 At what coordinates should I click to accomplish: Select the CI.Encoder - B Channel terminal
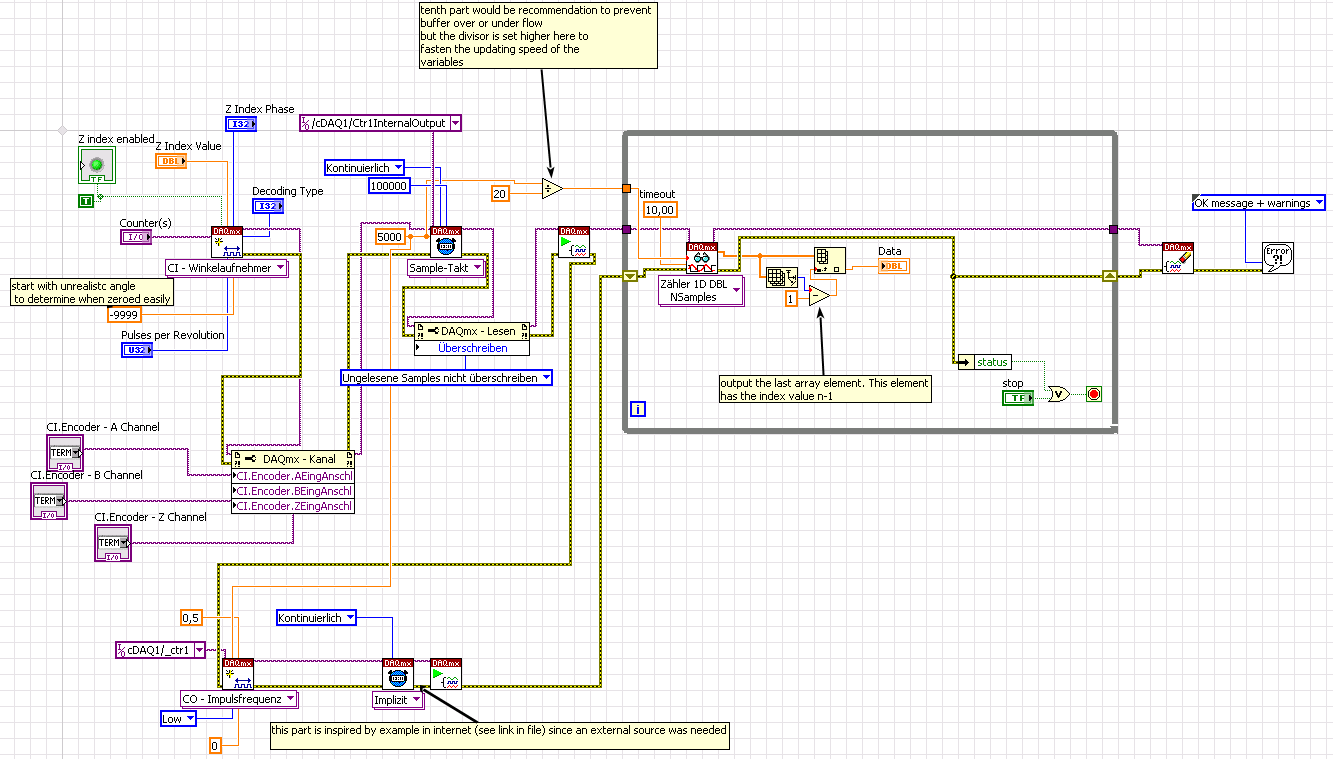pos(50,500)
